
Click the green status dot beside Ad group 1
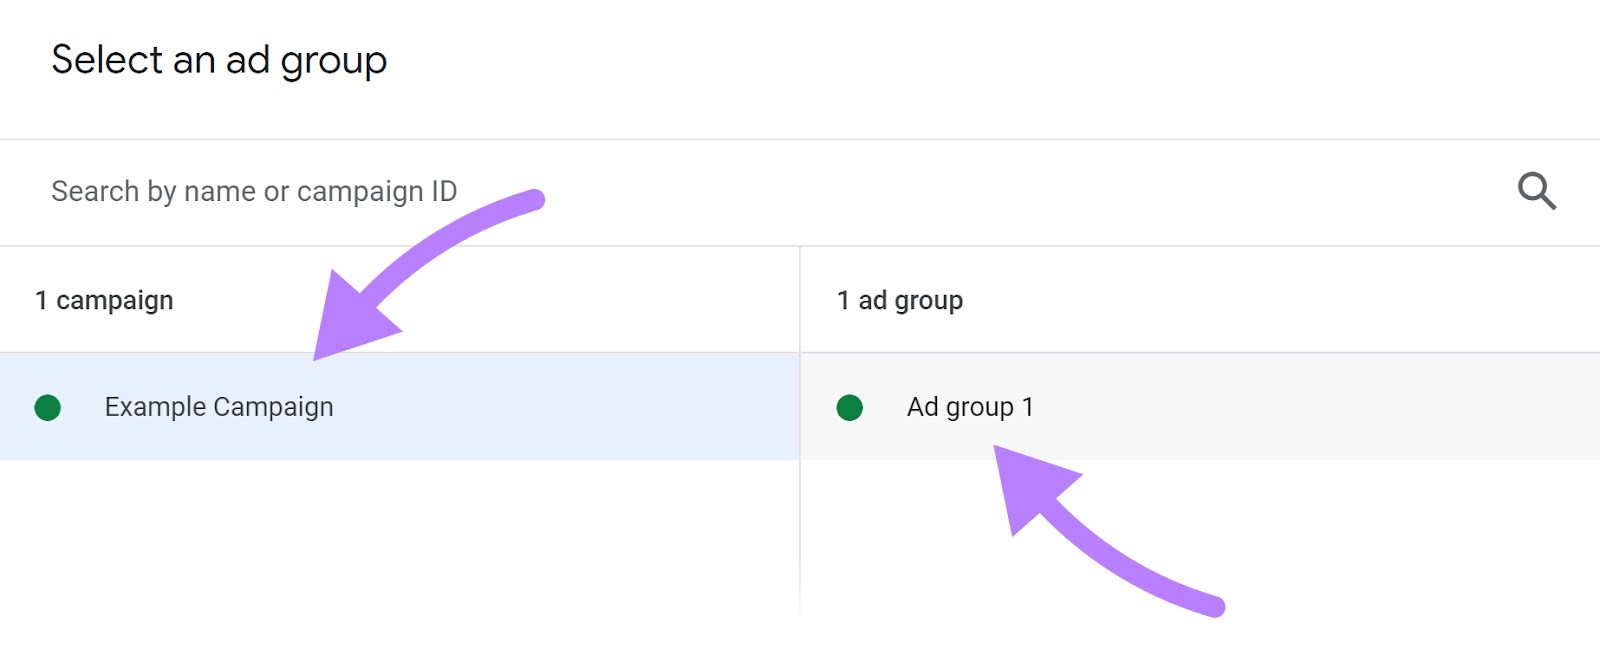coord(849,407)
